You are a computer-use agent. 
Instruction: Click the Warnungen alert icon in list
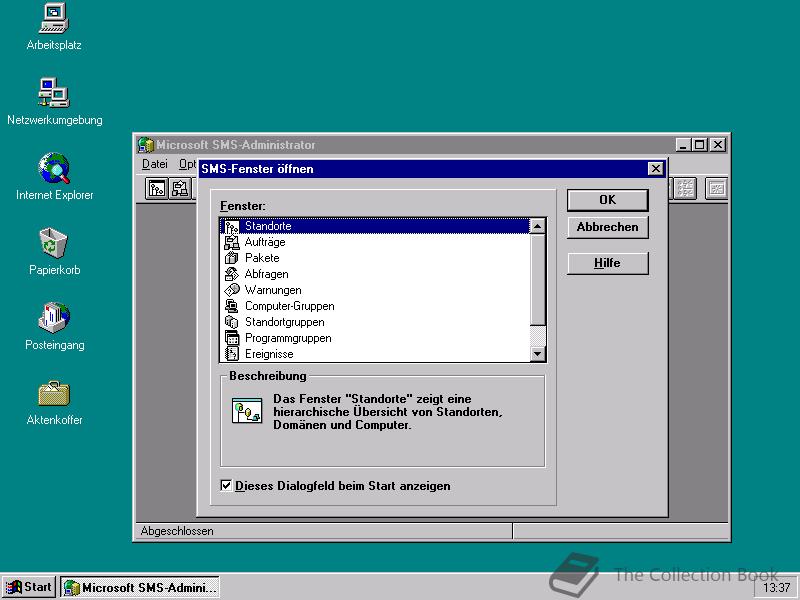232,290
